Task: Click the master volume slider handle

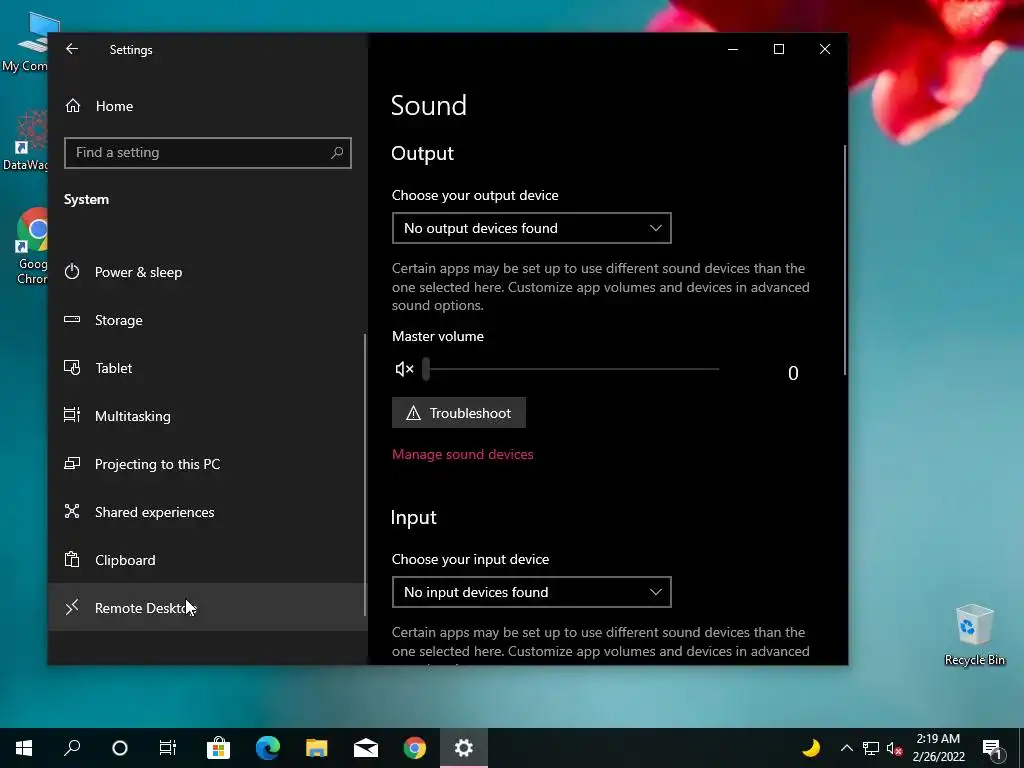Action: pos(426,369)
